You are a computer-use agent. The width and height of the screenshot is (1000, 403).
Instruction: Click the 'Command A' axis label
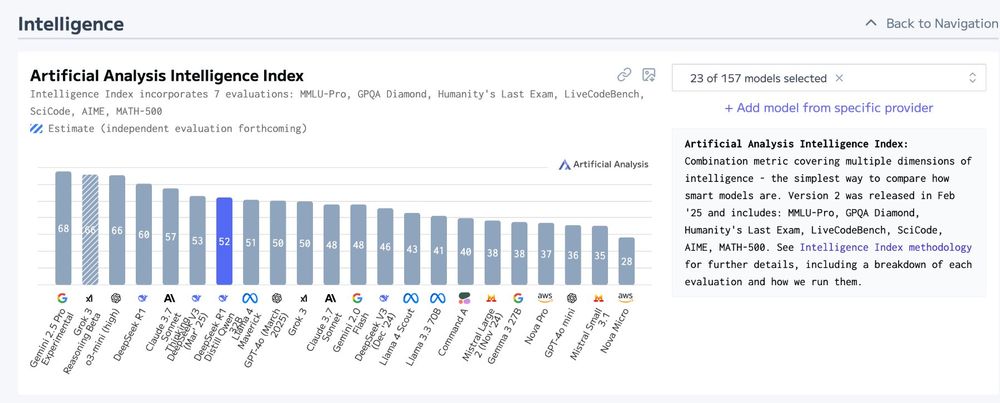[454, 332]
